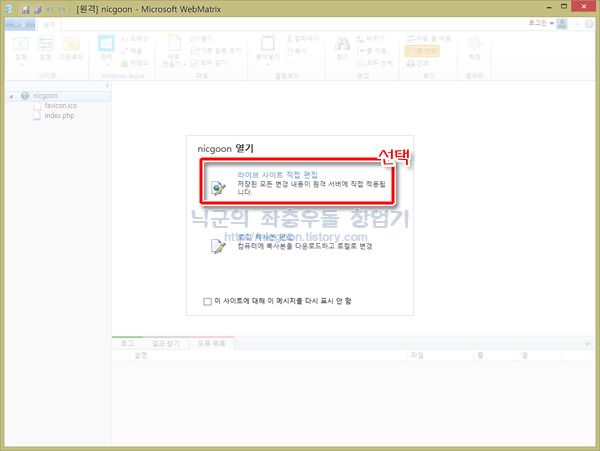This screenshot has width=600, height=451.
Task: Click the 설명 description column header
Action: coord(140,356)
